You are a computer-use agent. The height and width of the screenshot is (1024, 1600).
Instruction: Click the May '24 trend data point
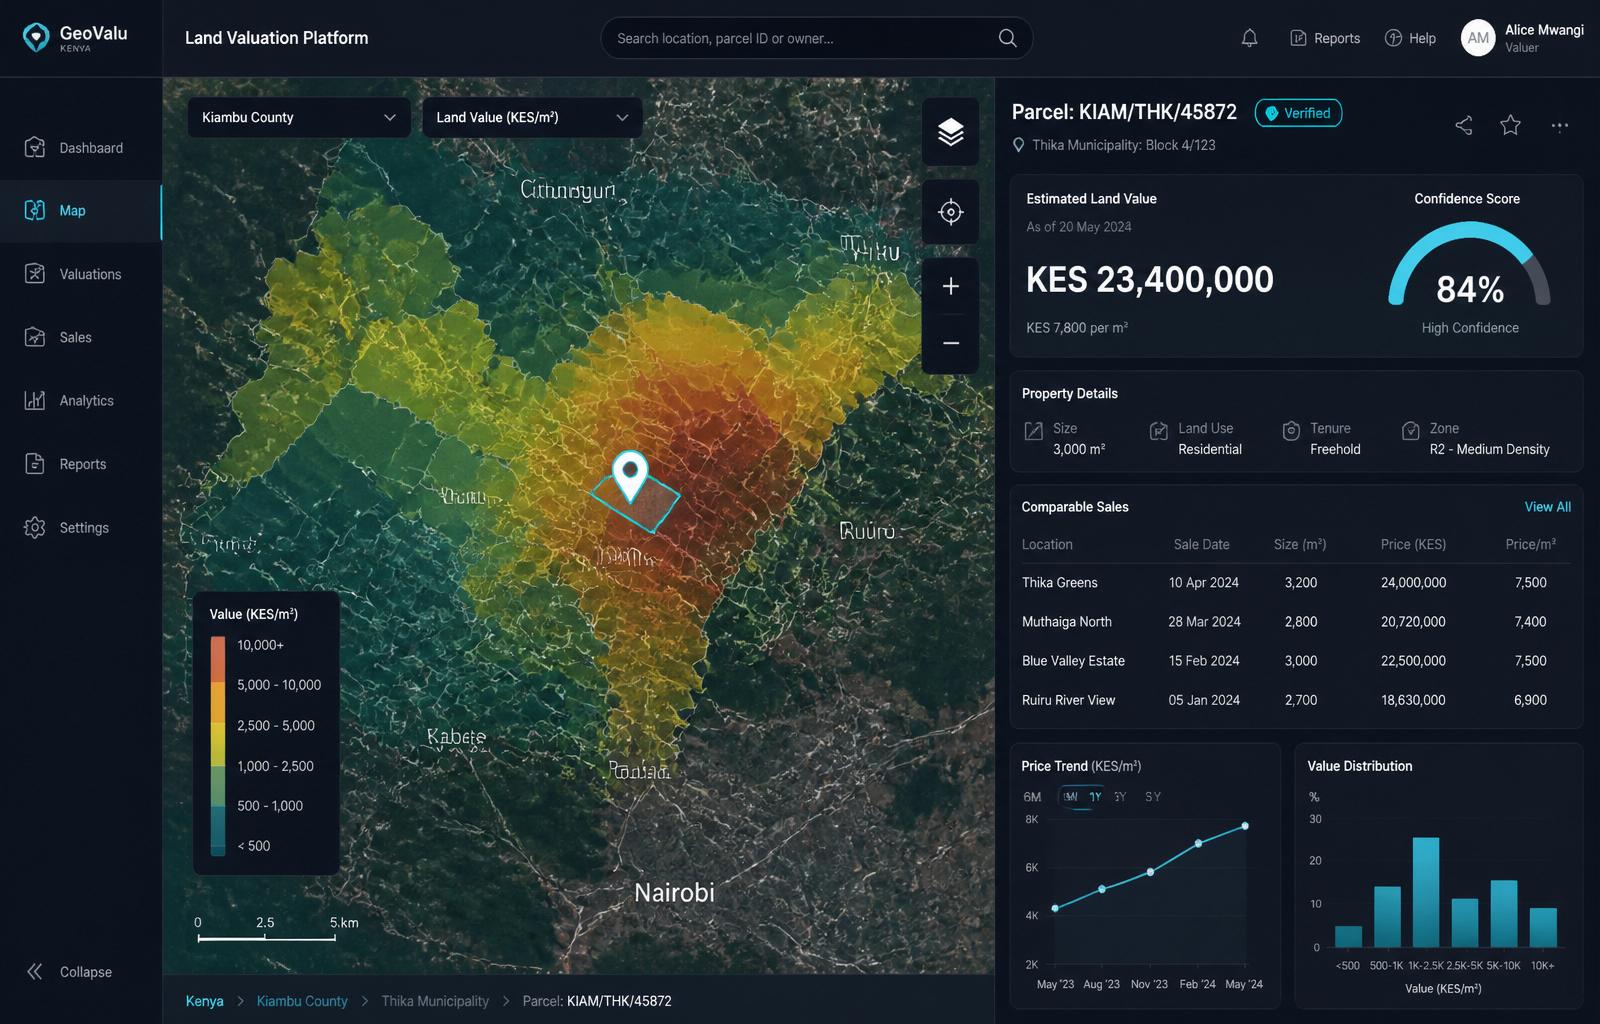[1245, 826]
